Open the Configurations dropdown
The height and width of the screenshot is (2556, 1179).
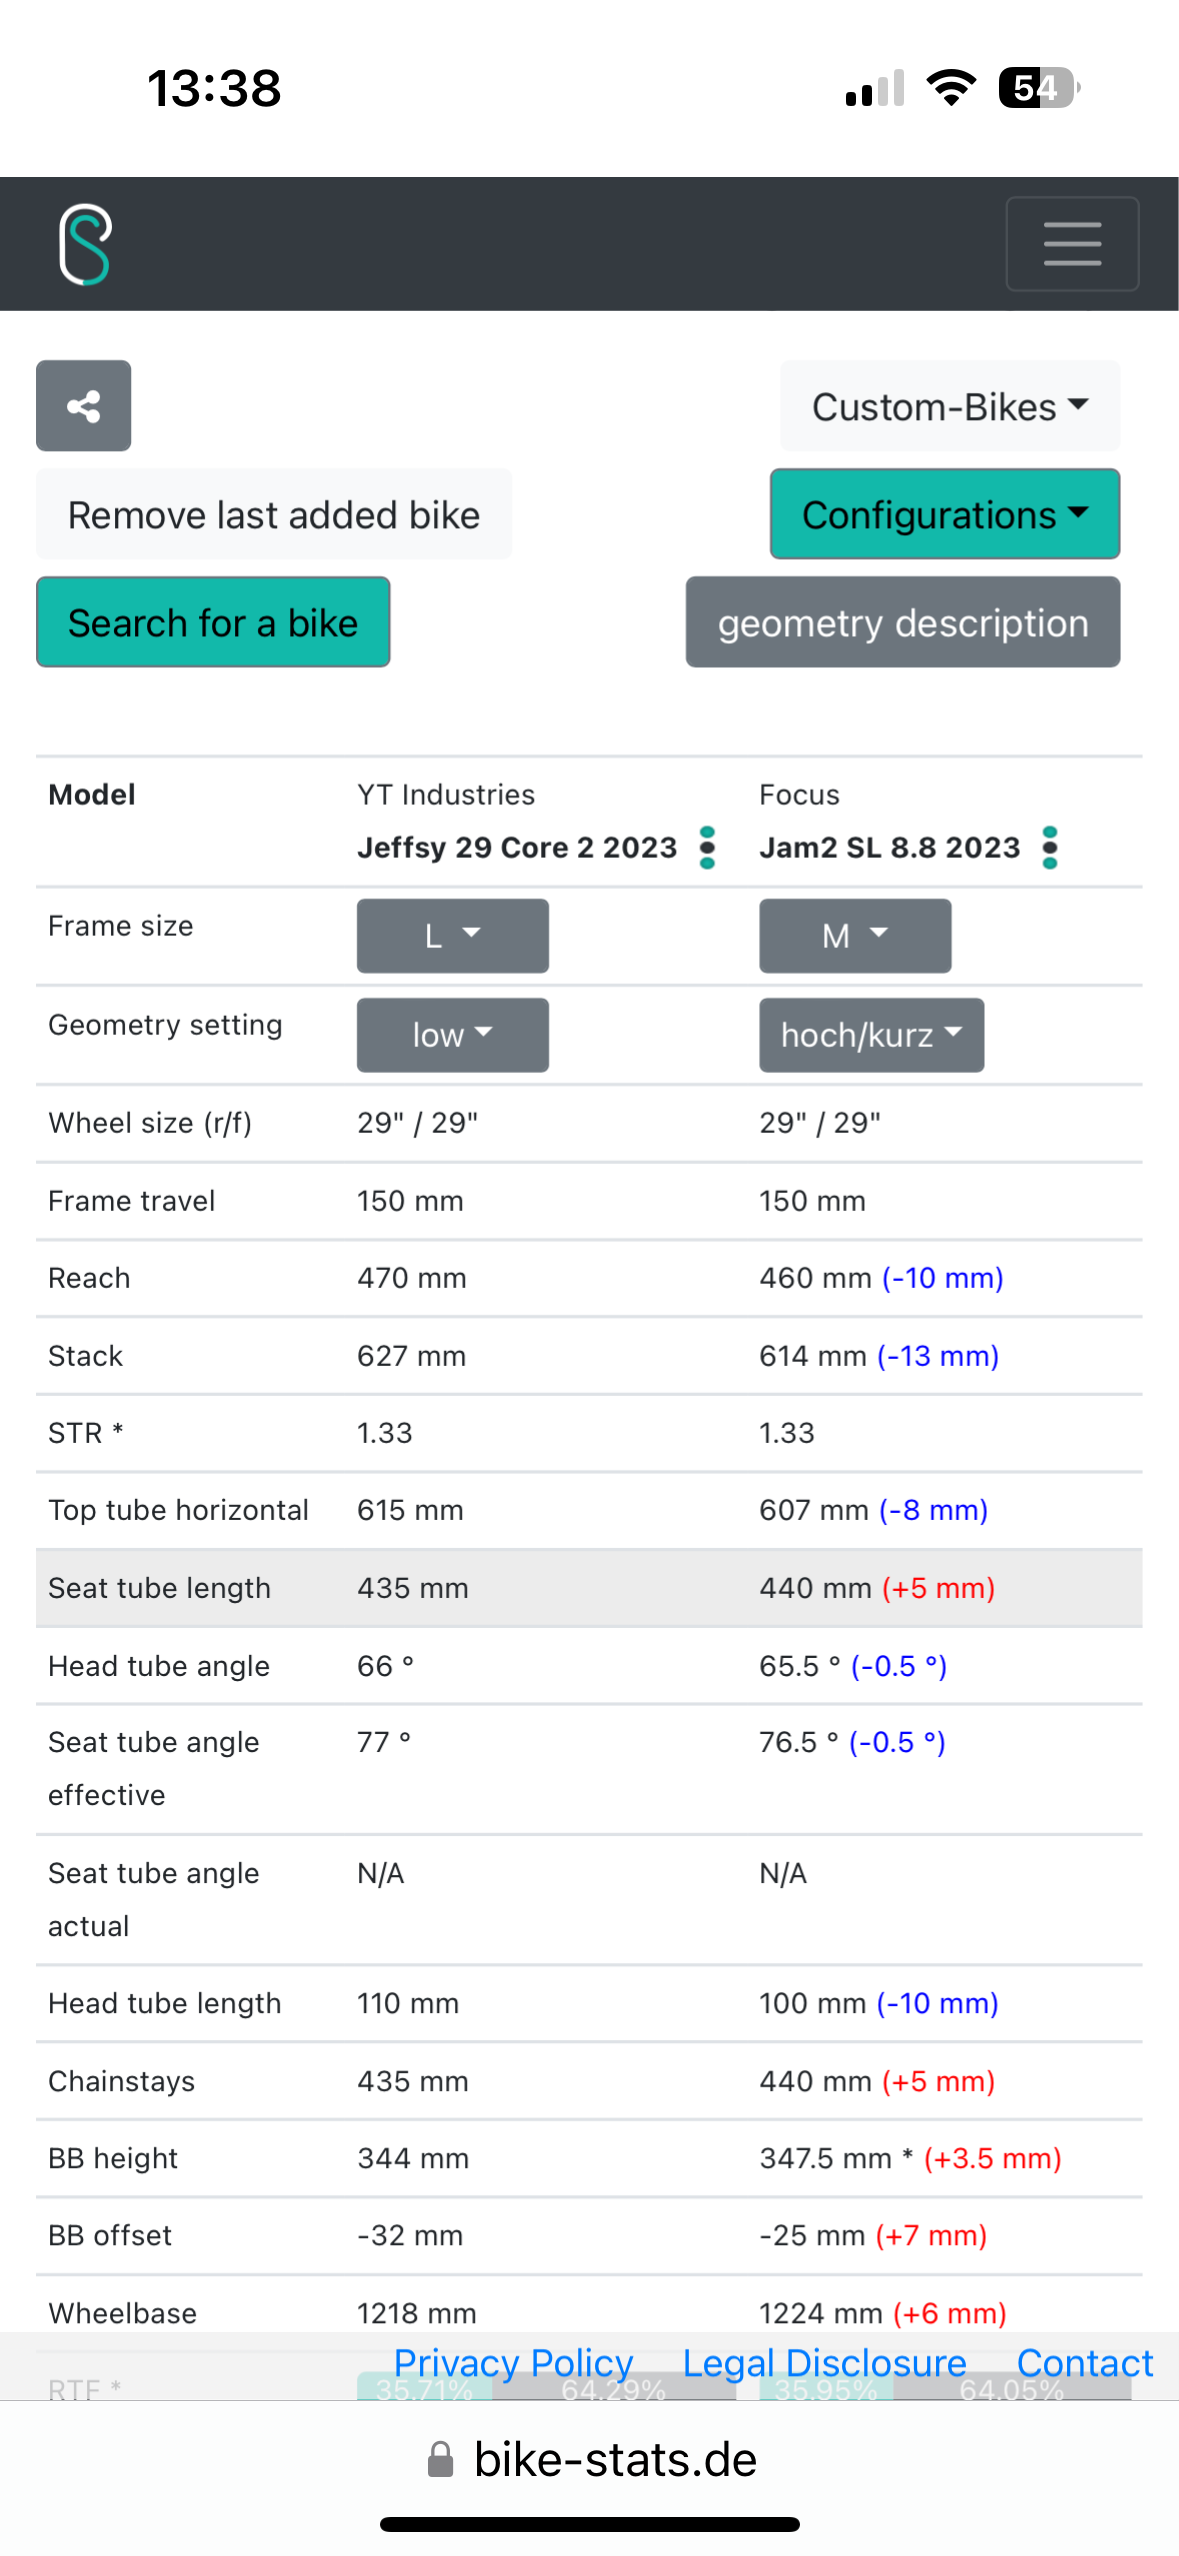pos(944,514)
